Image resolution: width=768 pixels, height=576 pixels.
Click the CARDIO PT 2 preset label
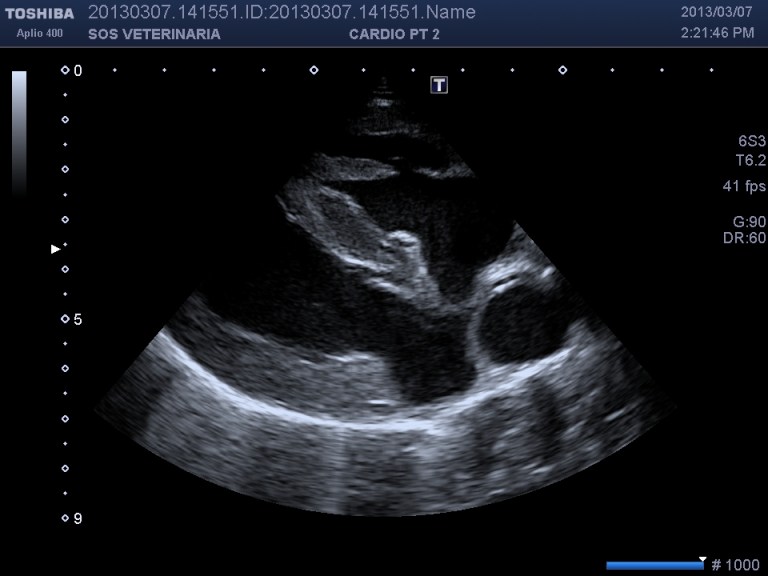pyautogui.click(x=394, y=34)
